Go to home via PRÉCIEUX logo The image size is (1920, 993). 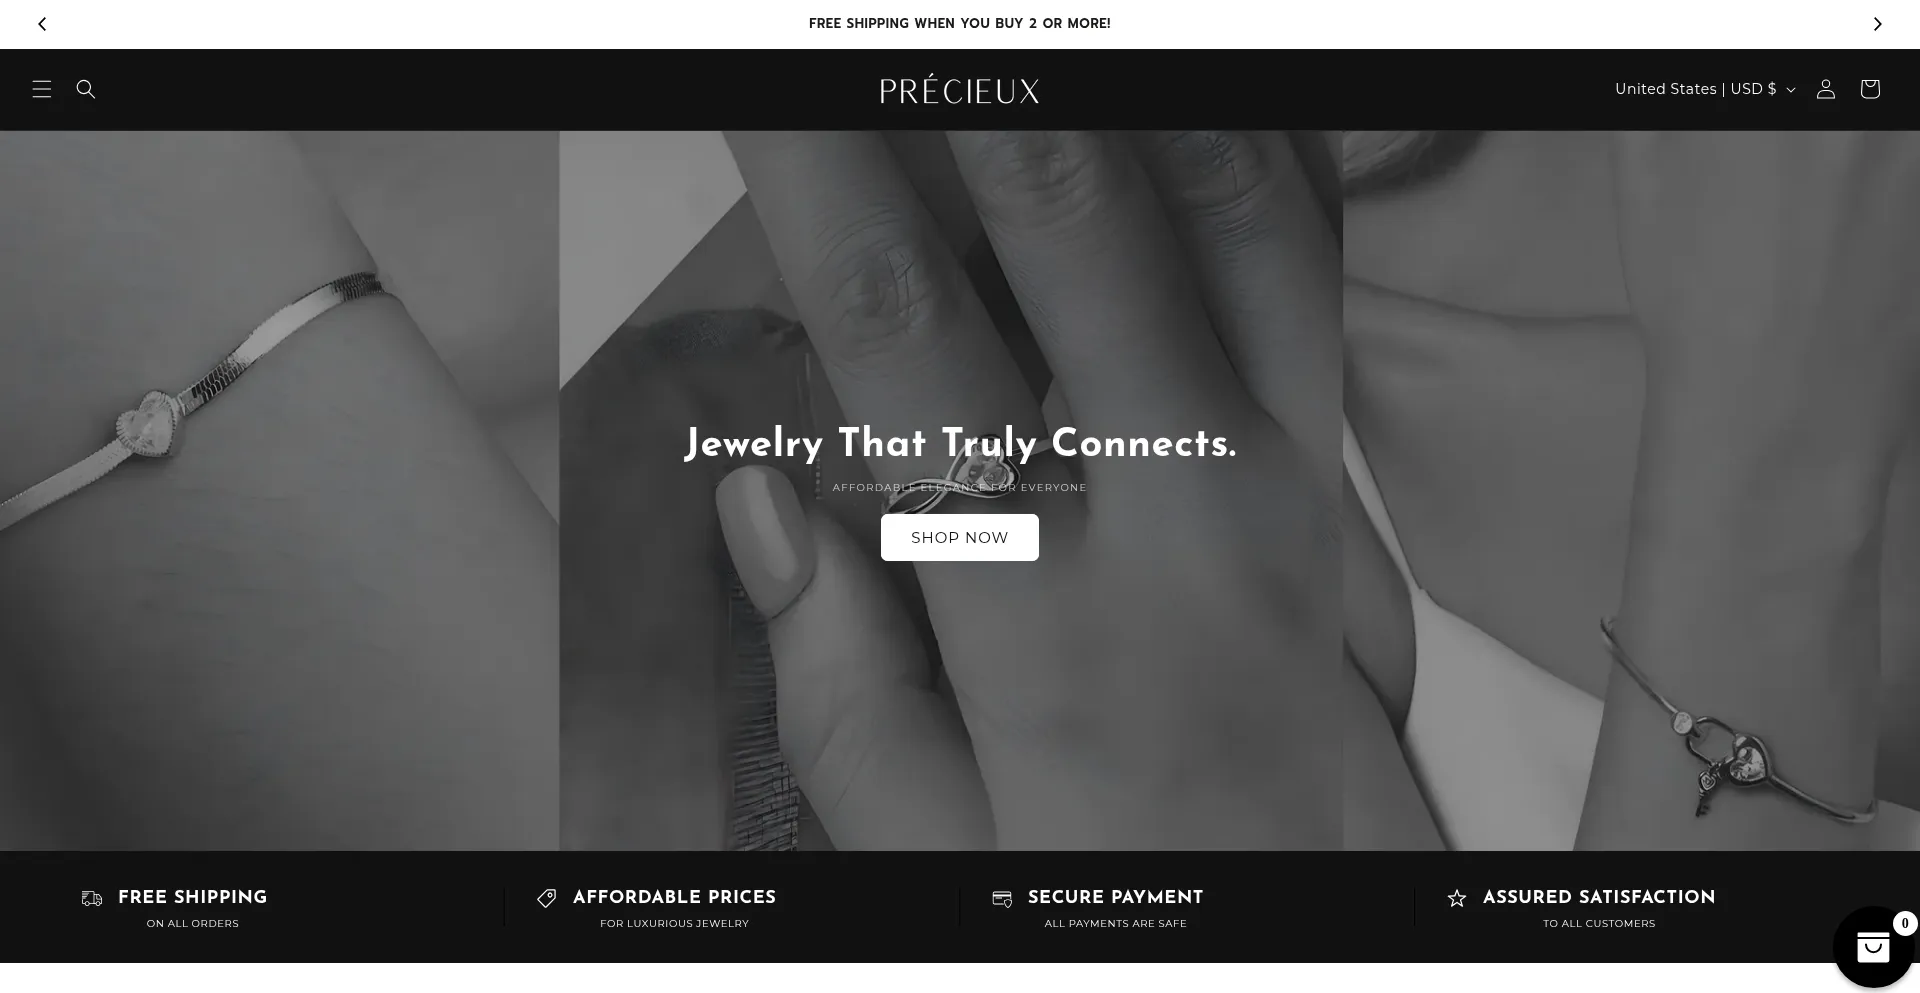click(x=960, y=91)
